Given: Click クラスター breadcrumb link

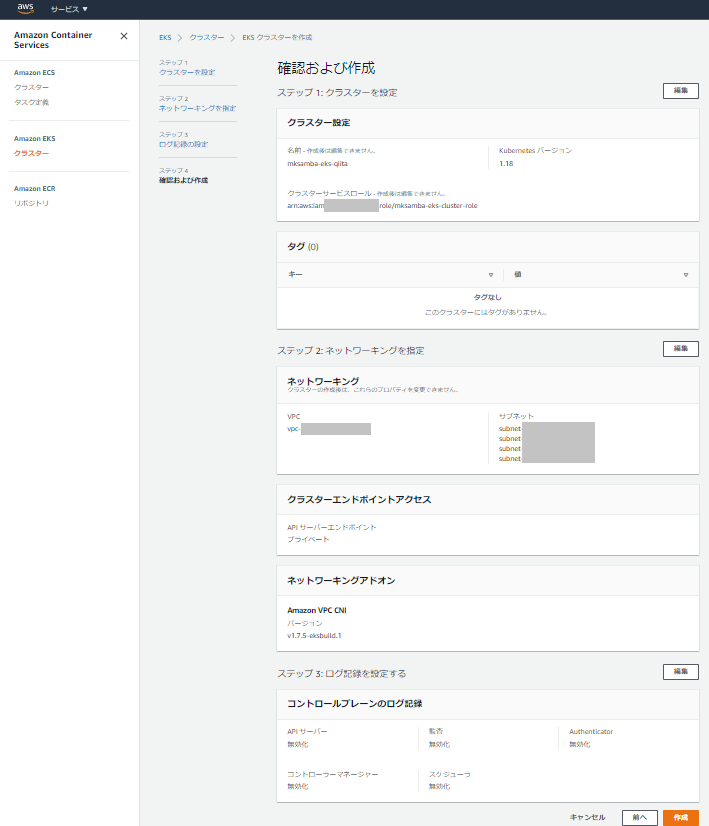Looking at the screenshot, I should pyautogui.click(x=206, y=37).
